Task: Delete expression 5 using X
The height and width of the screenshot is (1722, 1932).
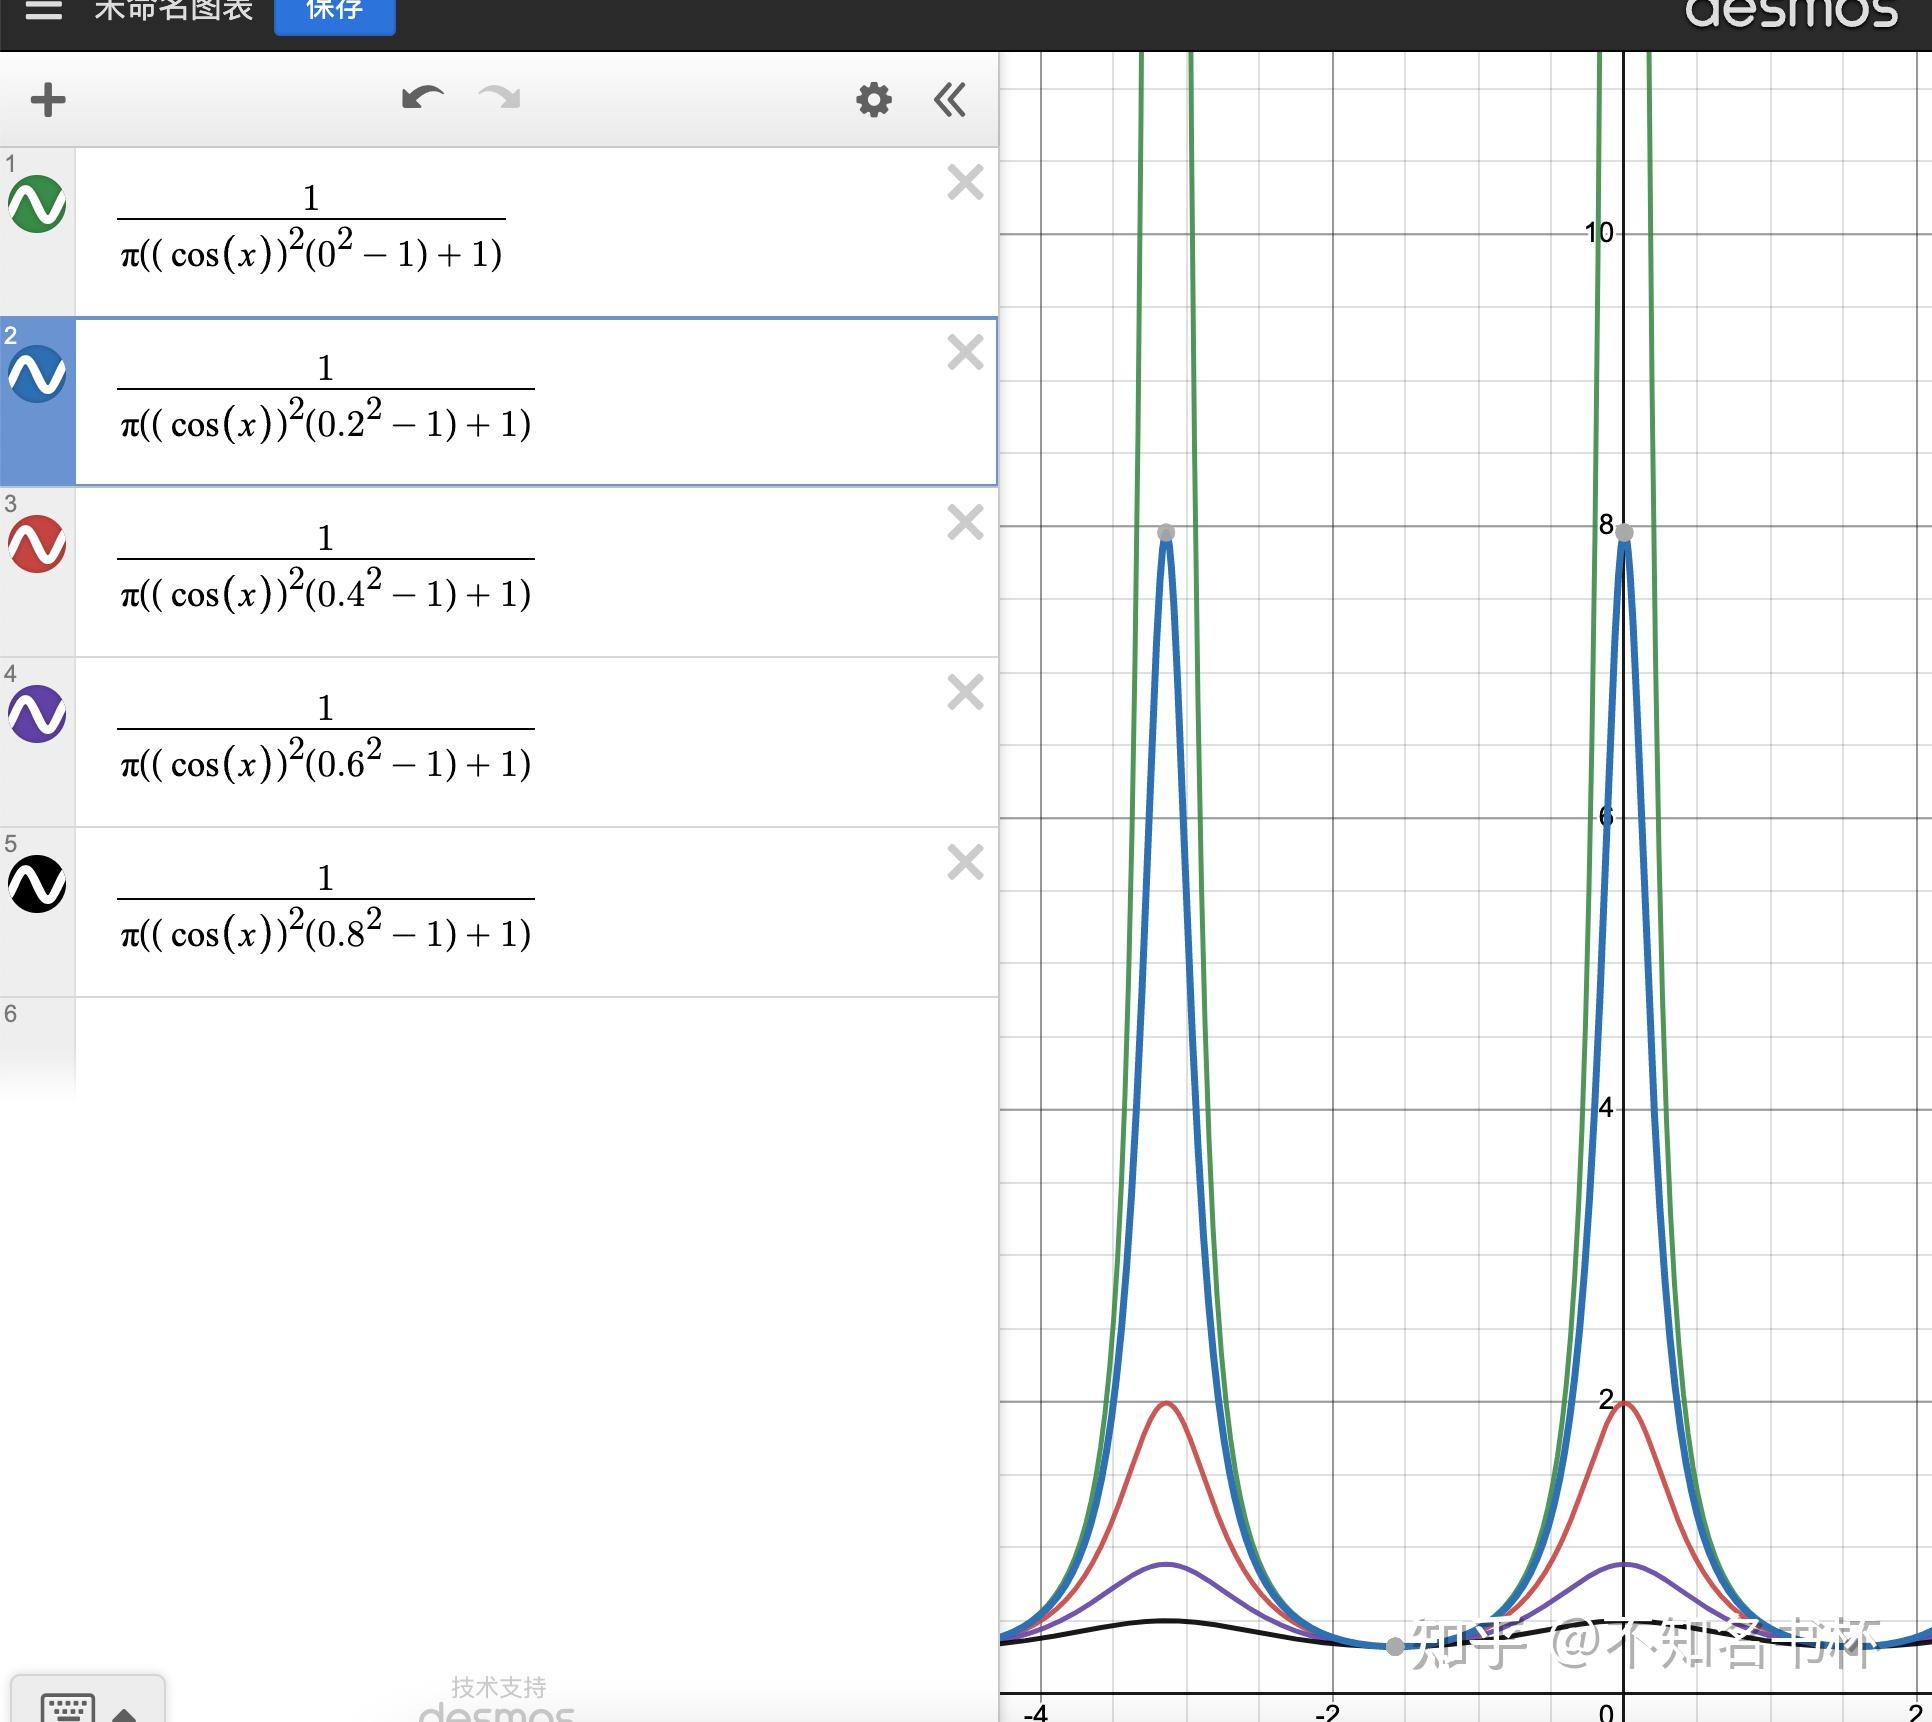Action: click(965, 862)
